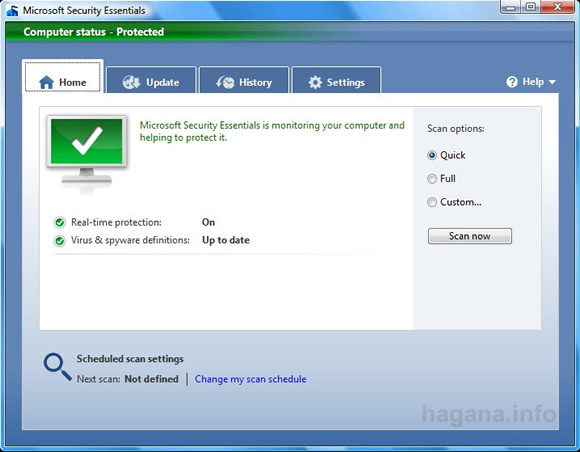Click the monitoring your computer message text
This screenshot has width=580, height=452.
pos(272,131)
